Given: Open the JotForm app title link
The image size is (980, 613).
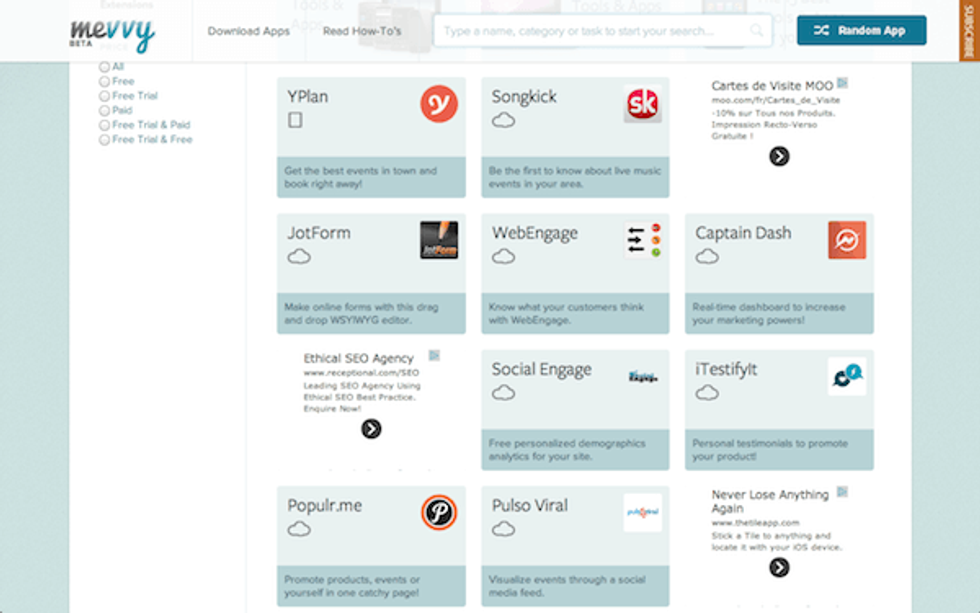Looking at the screenshot, I should click(x=319, y=233).
